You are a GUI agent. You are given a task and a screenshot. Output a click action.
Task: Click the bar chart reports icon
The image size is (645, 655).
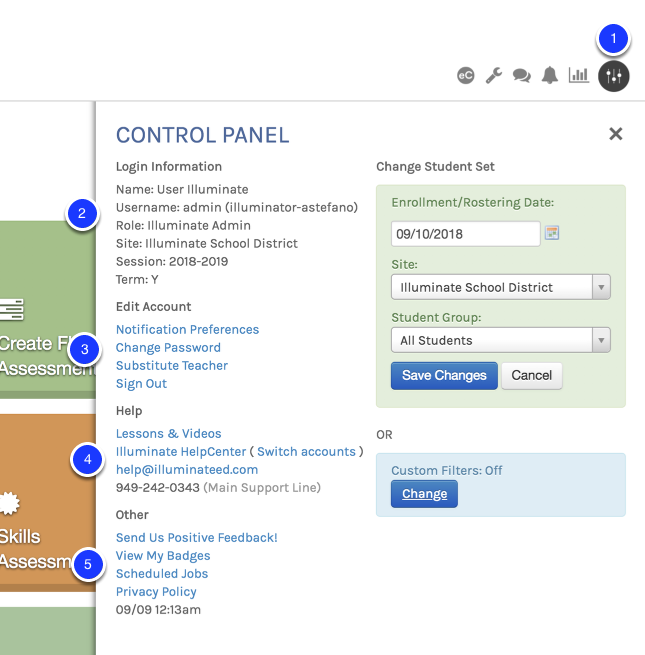(579, 75)
